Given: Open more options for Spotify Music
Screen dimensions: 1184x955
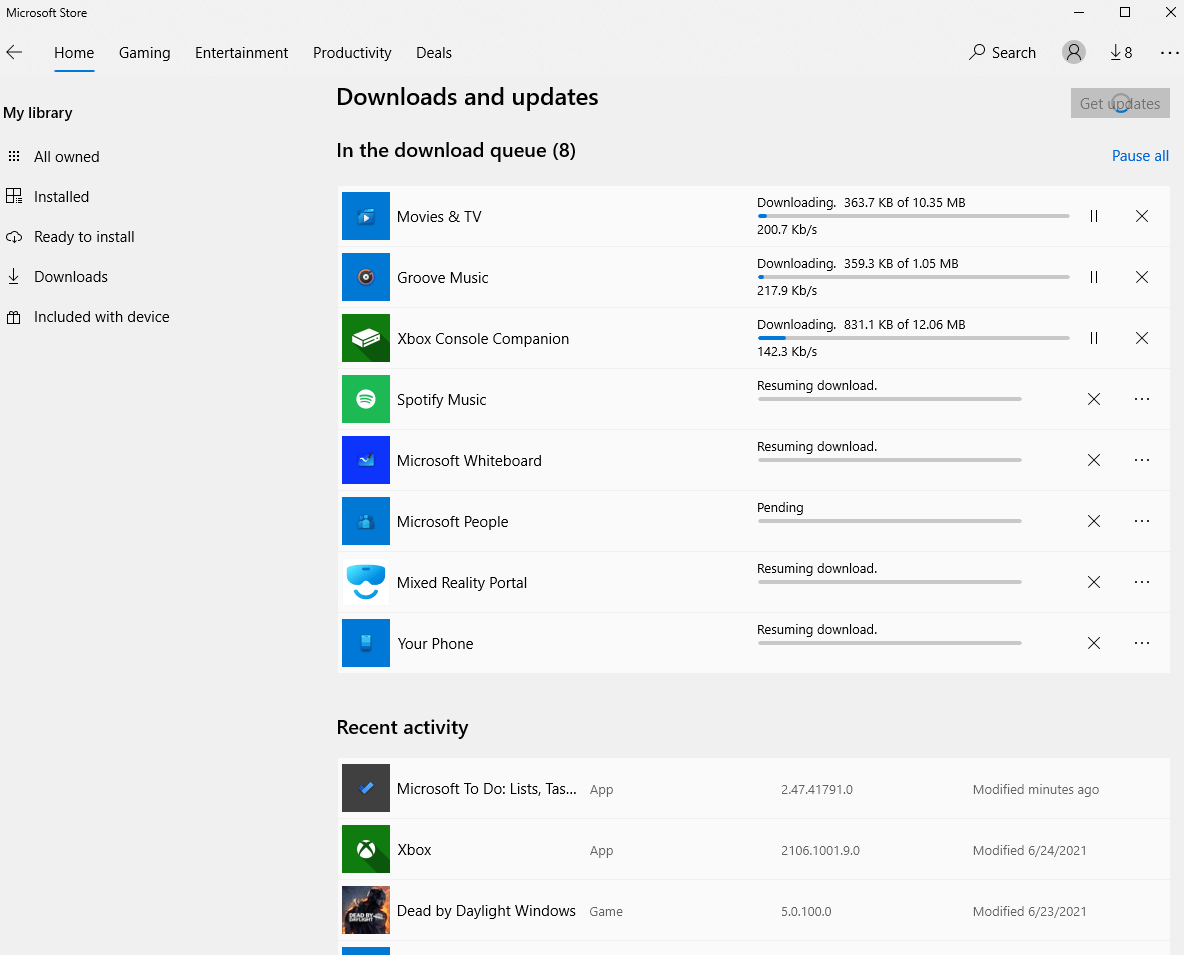Looking at the screenshot, I should [x=1142, y=399].
